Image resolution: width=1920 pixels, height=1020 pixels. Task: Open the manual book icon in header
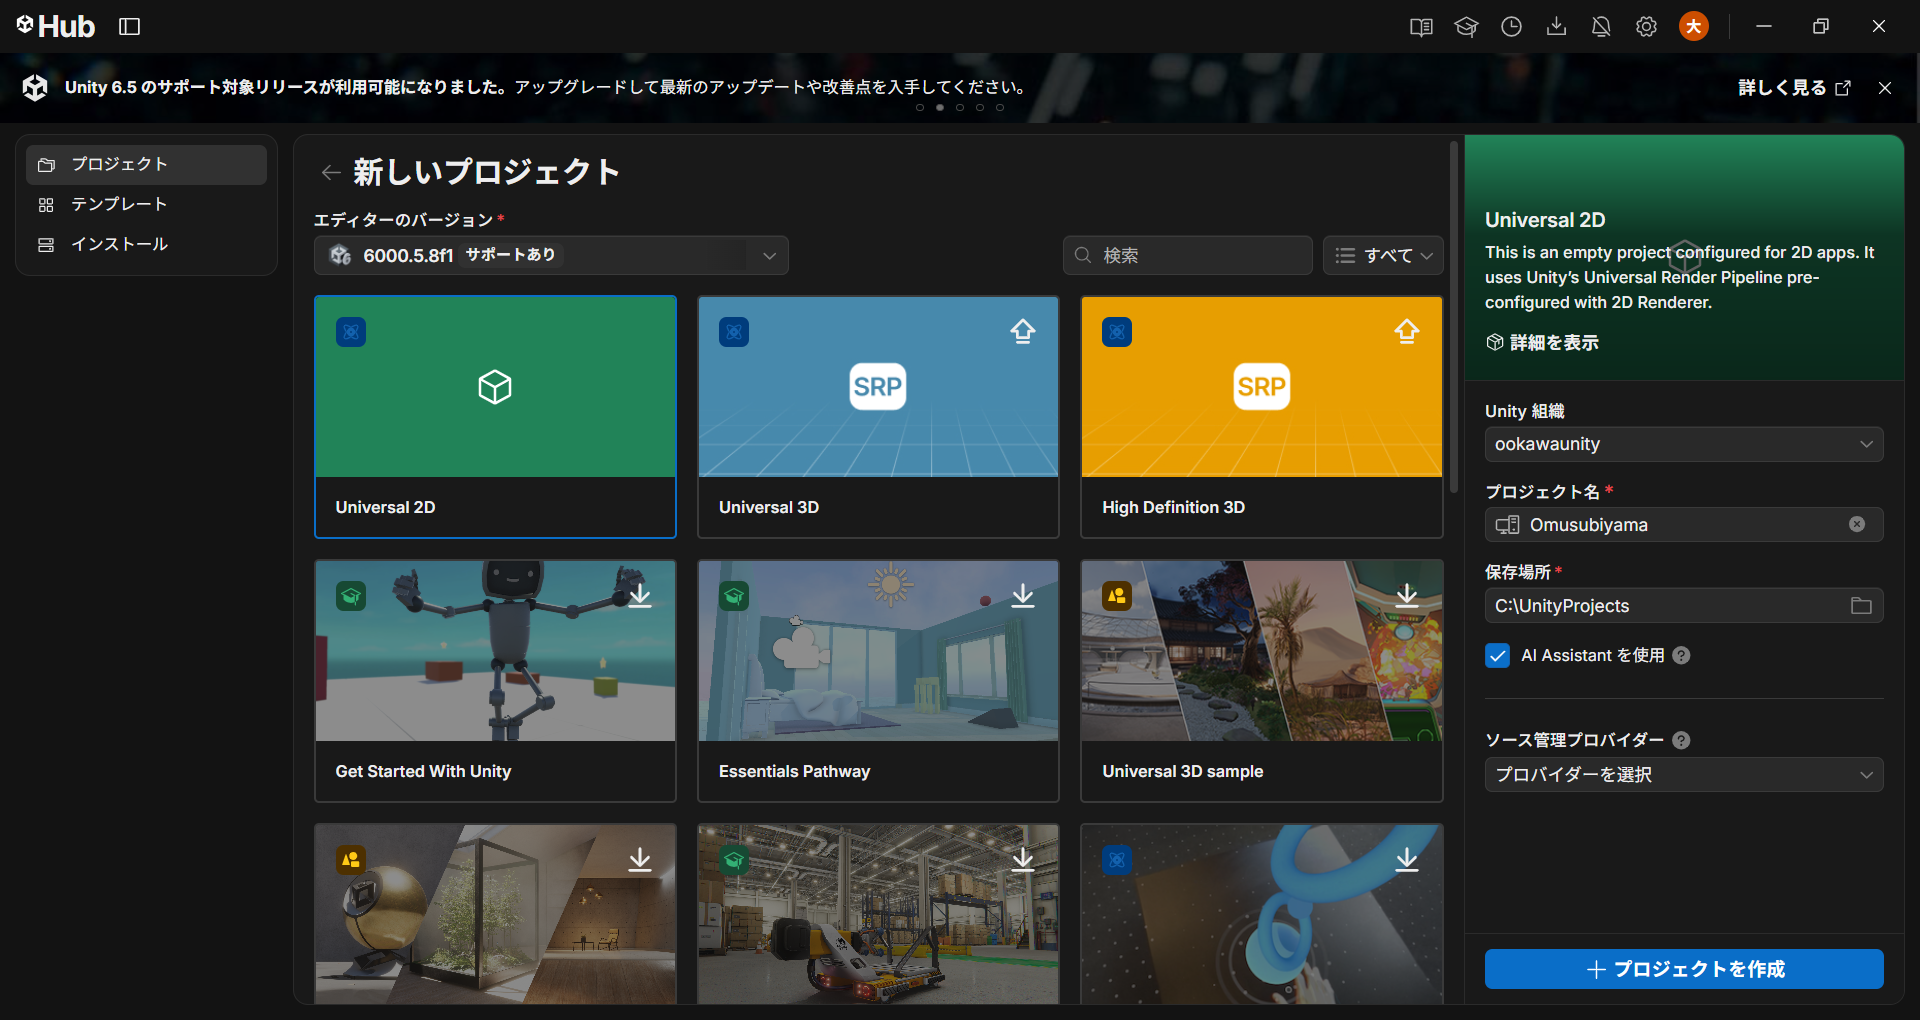[1421, 27]
